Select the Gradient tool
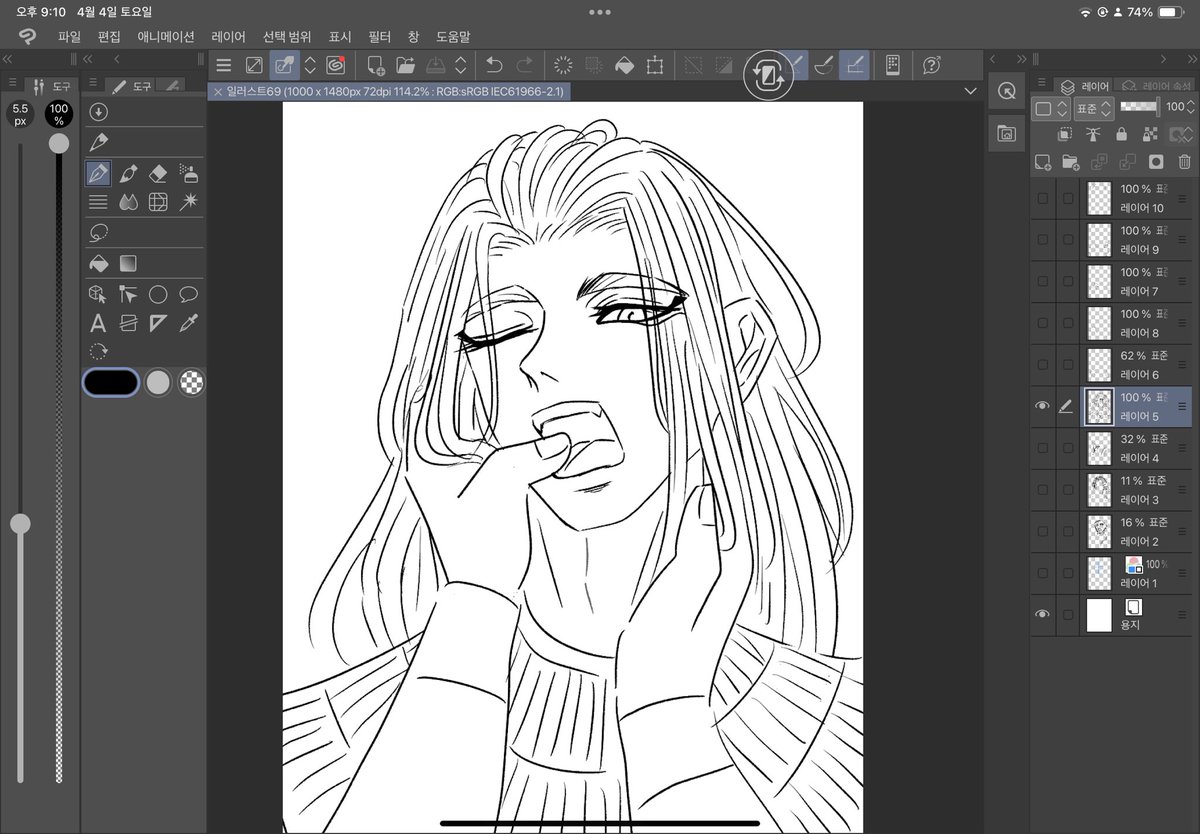 click(x=128, y=263)
